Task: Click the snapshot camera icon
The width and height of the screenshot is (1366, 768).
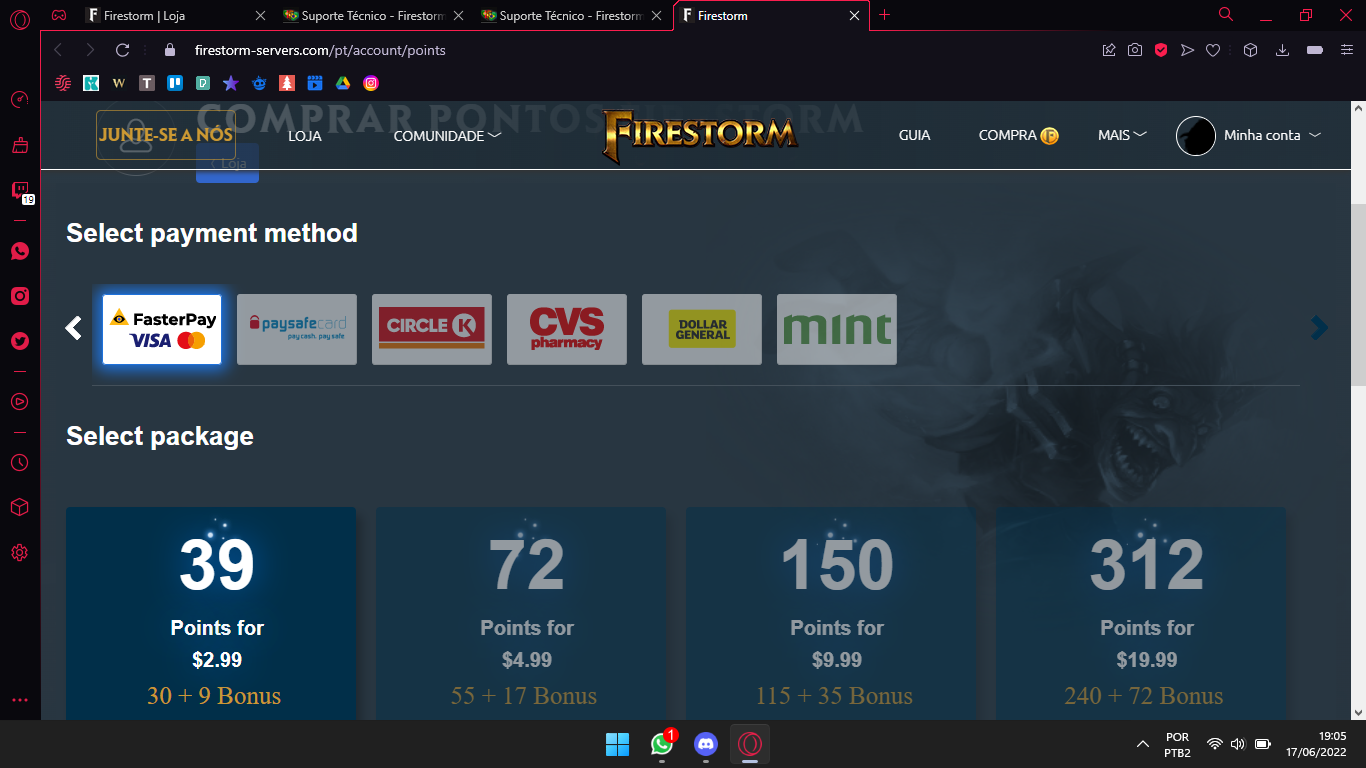Action: [x=1135, y=50]
